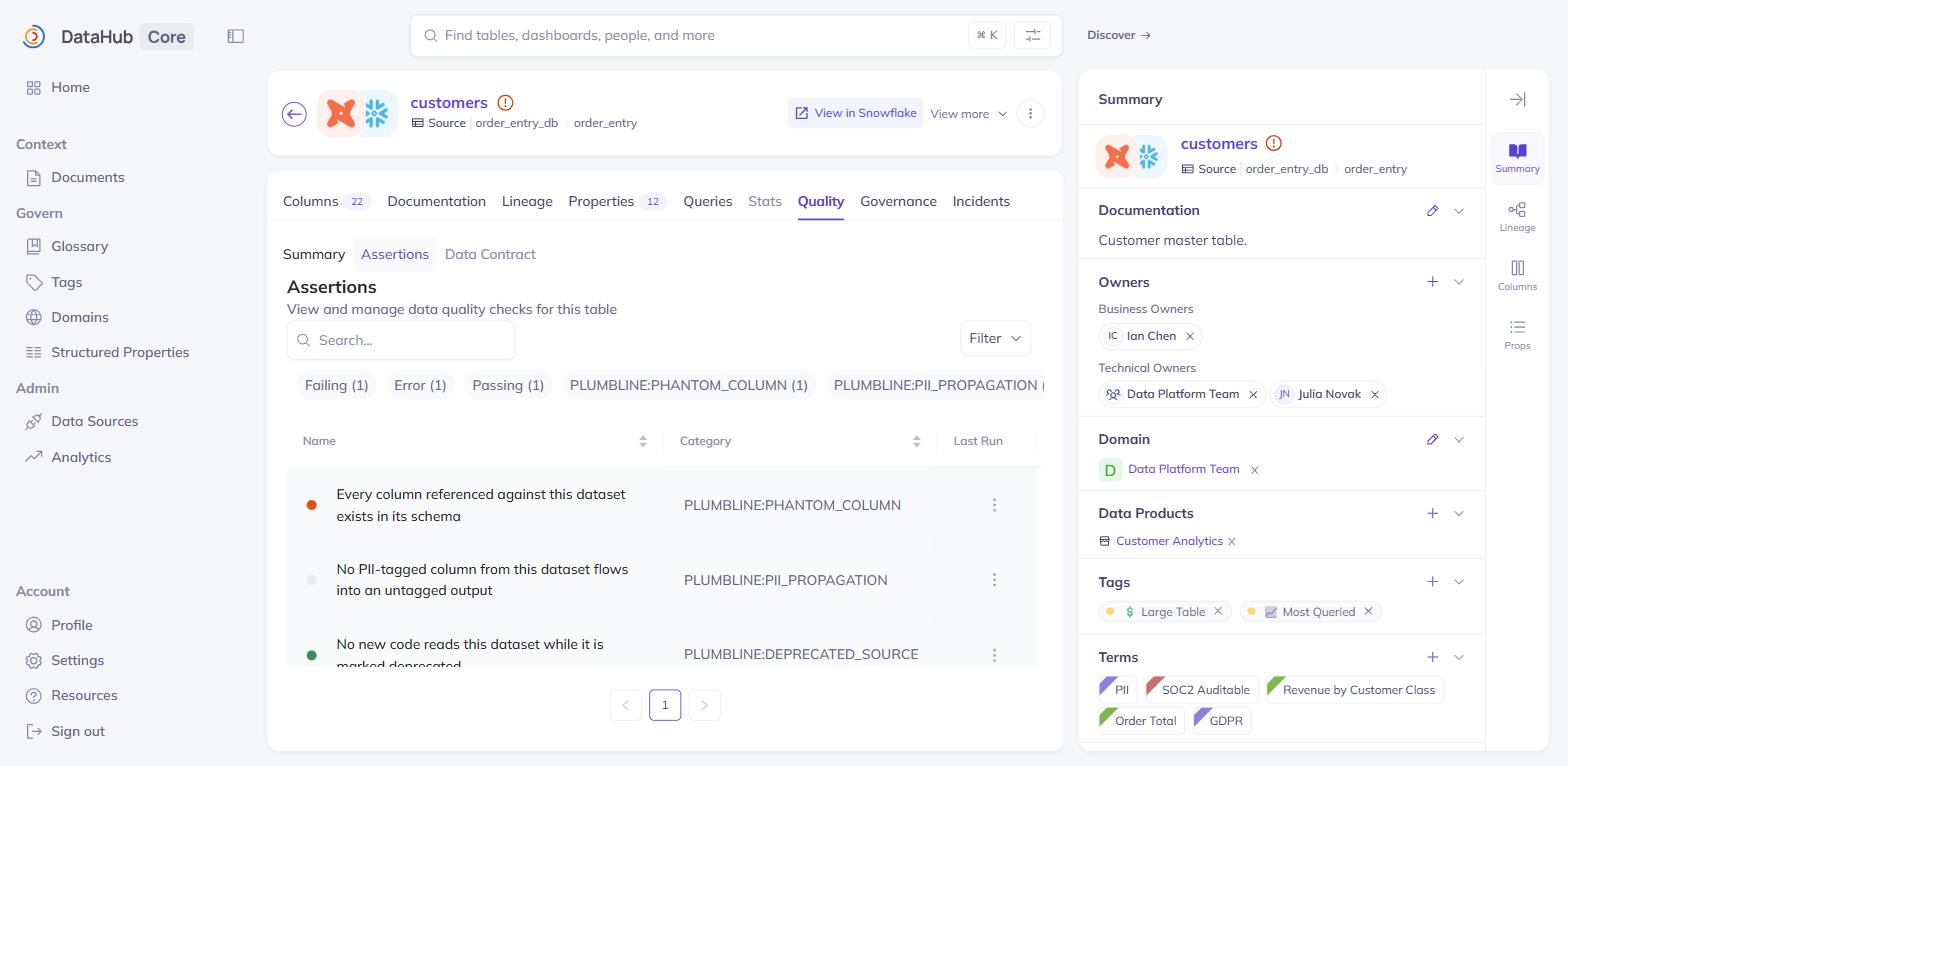Sign out from the sidebar
Viewport: 1960px width, 958px height.
click(78, 732)
